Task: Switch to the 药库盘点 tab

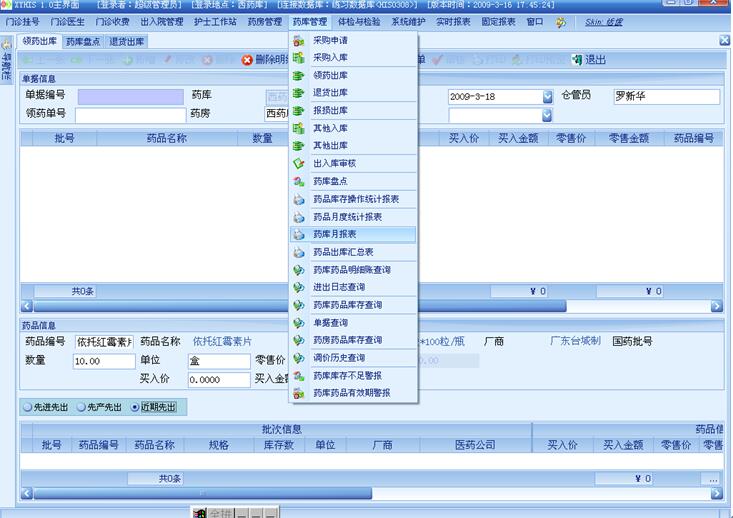Action: click(x=83, y=42)
